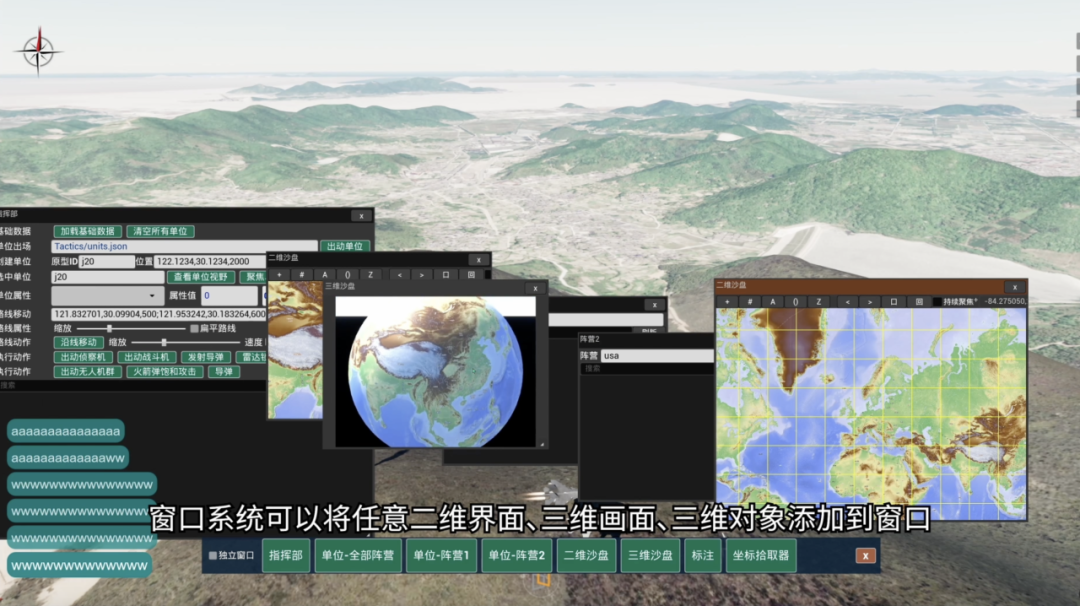Image resolution: width=1080 pixels, height=606 pixels.
Task: Click the 原型ID field with j20
Action: [107, 262]
